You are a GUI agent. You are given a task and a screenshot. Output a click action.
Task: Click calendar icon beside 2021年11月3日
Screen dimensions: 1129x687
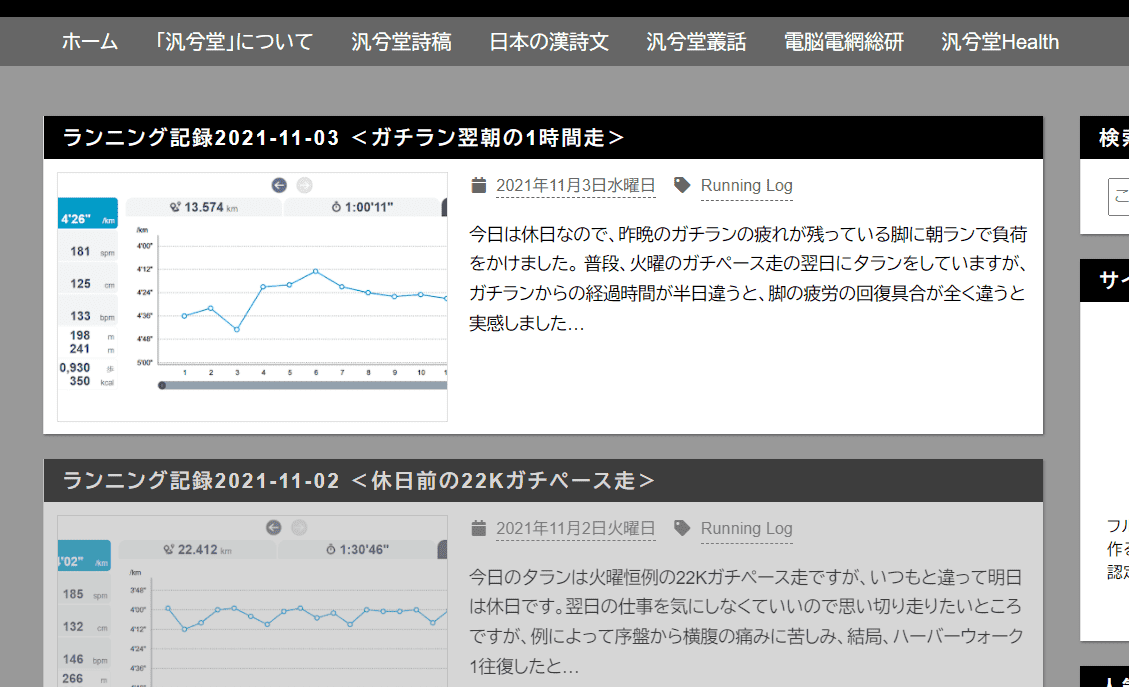(x=479, y=185)
